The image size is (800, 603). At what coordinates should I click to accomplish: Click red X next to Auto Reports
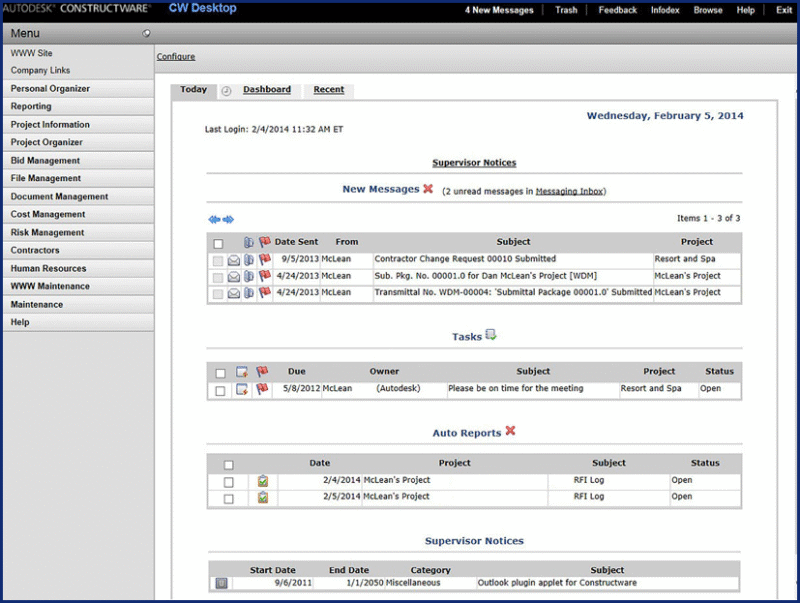click(x=510, y=432)
